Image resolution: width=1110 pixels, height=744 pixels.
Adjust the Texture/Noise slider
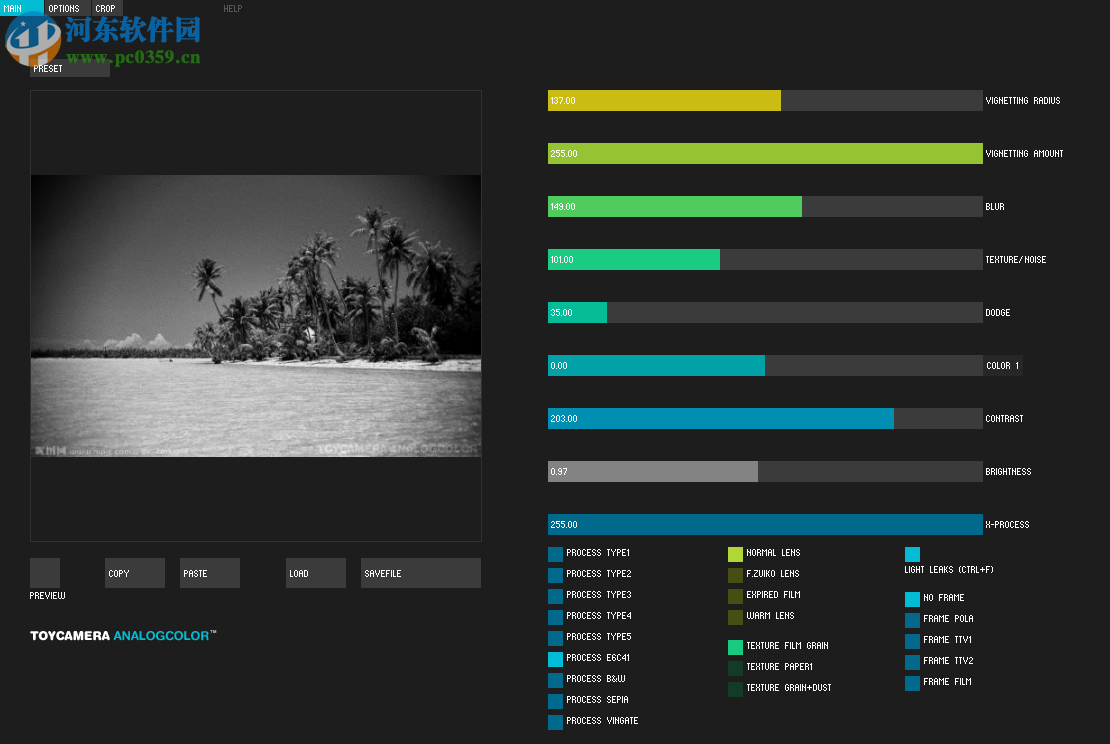(765, 260)
